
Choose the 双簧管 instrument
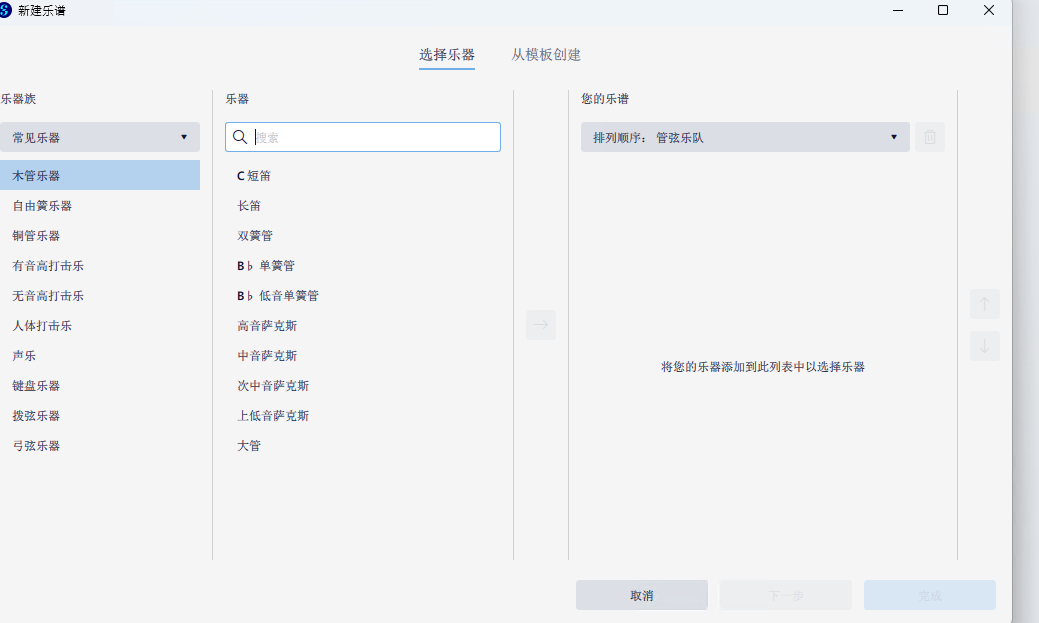(x=362, y=235)
